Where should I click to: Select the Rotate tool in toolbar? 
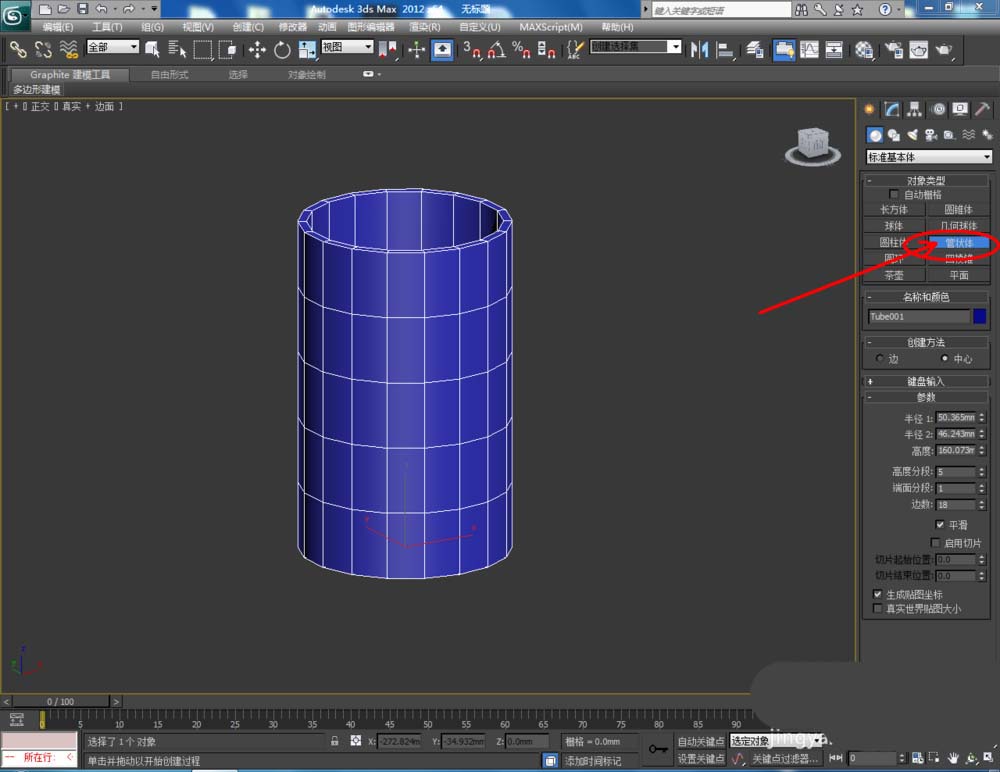click(282, 49)
